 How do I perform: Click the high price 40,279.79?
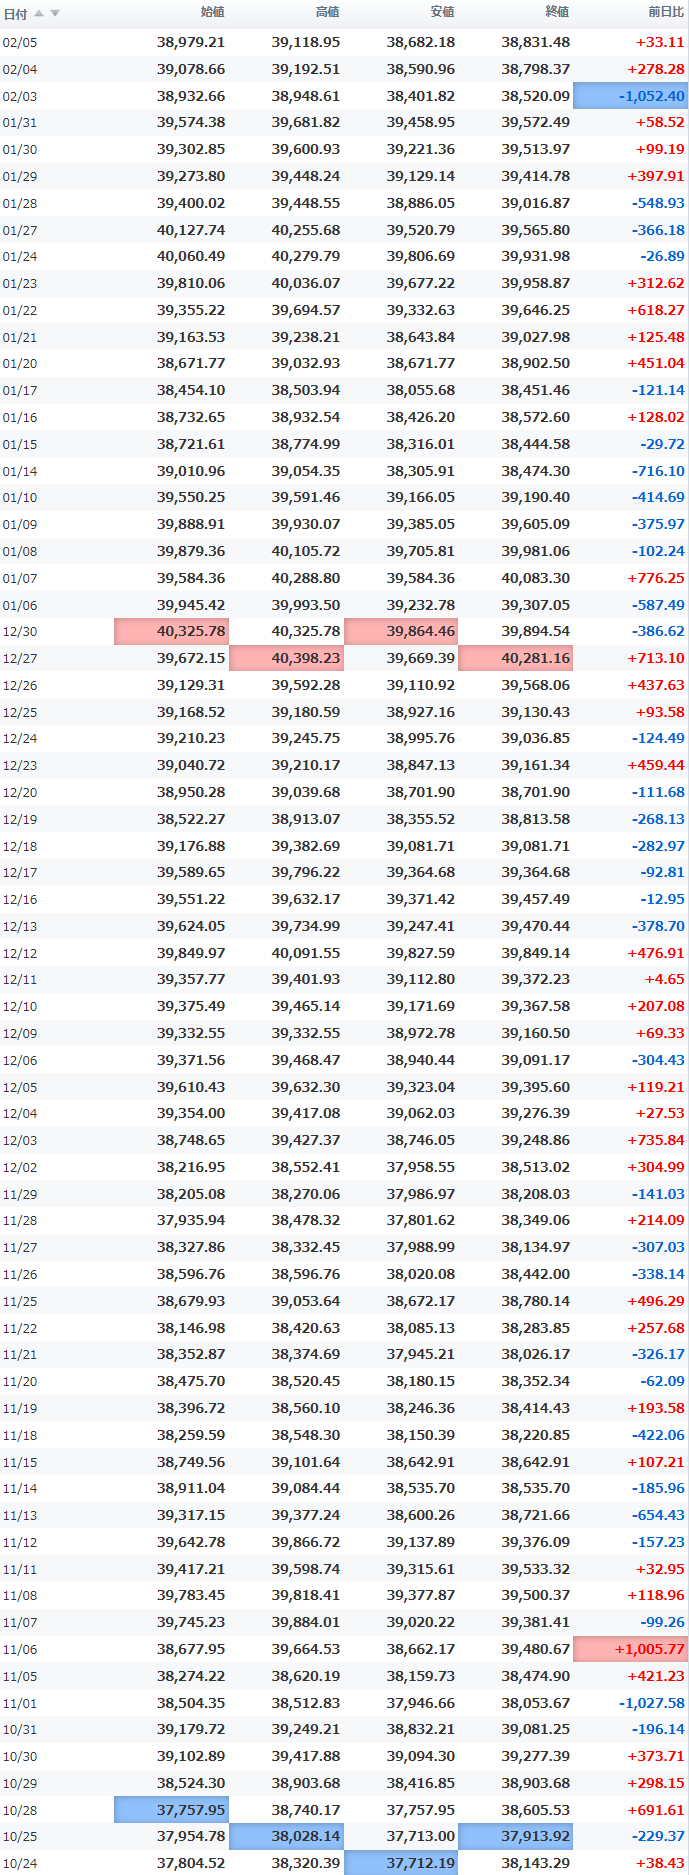(306, 256)
